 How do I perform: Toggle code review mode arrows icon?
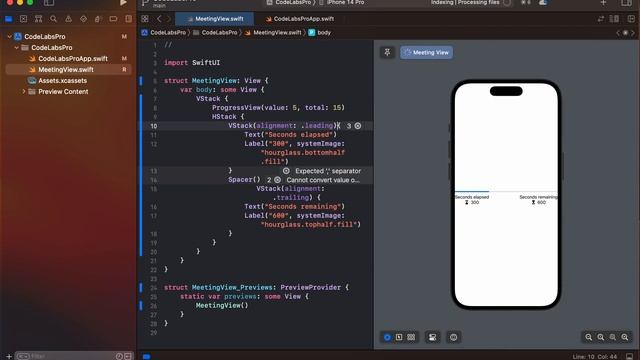601,19
